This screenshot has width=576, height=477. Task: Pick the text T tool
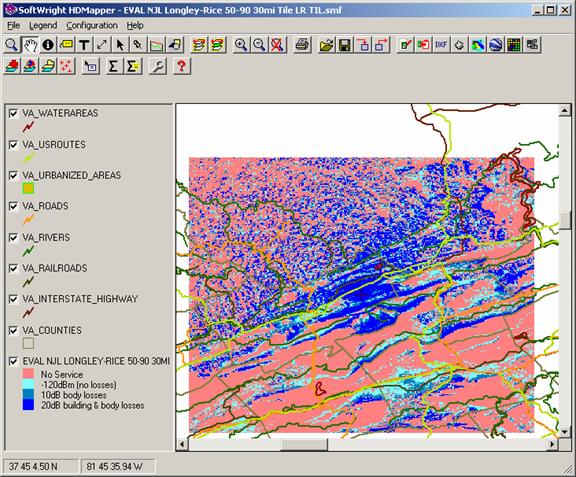point(84,45)
